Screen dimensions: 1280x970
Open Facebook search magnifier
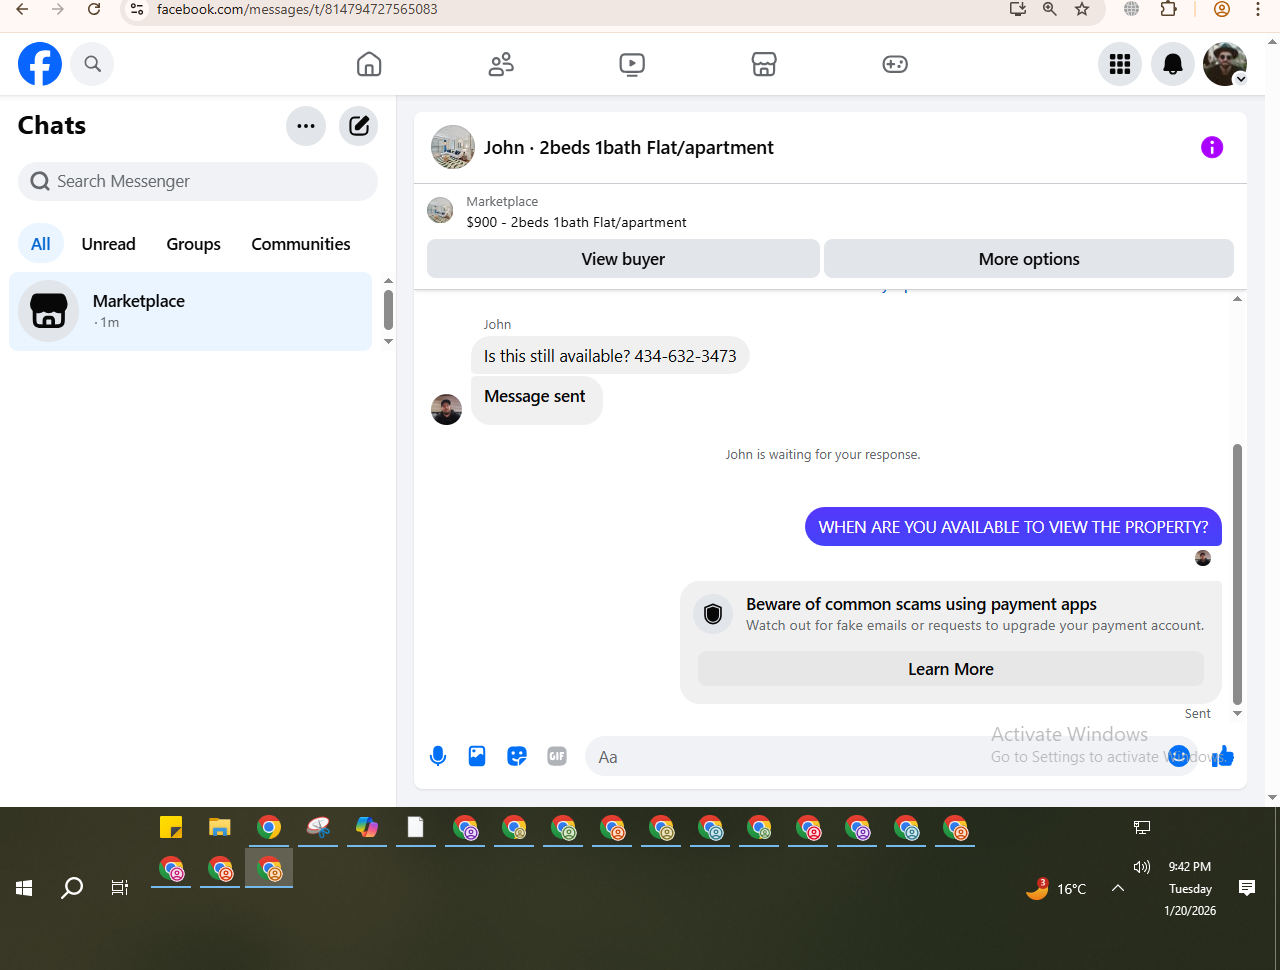[92, 64]
